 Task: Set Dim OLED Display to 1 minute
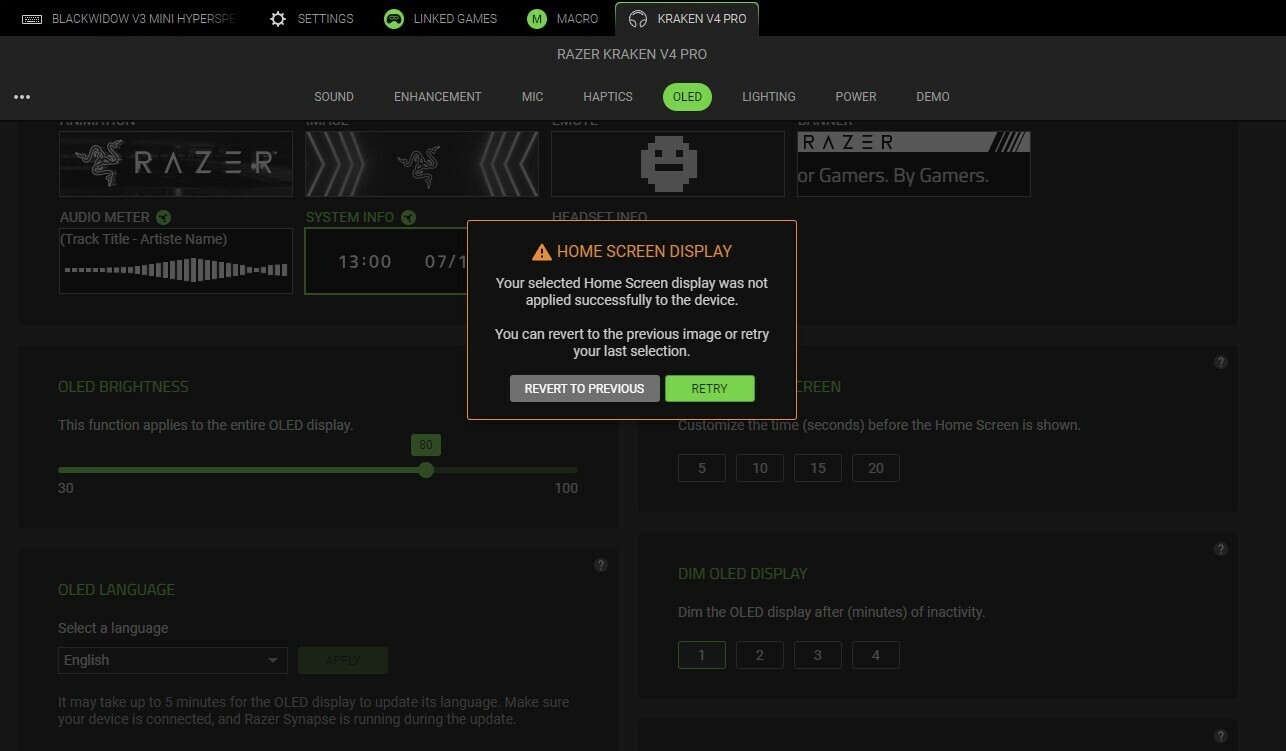702,655
